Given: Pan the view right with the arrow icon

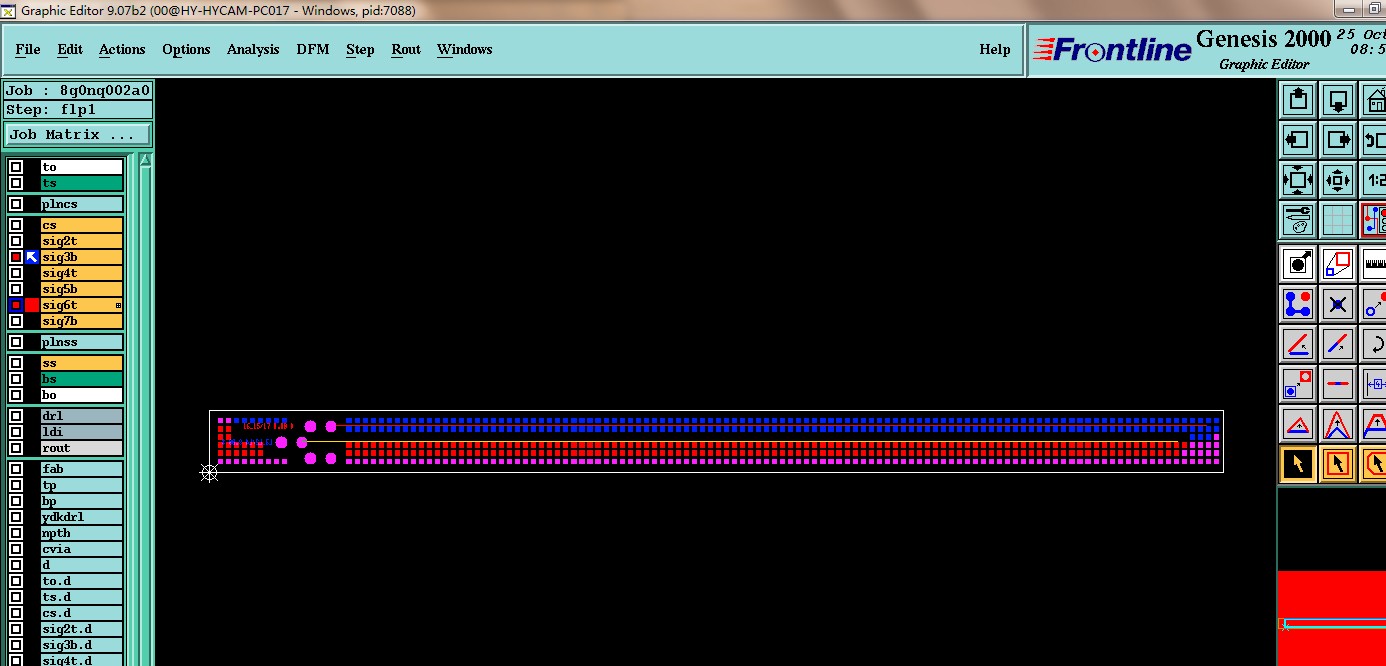Looking at the screenshot, I should [x=1338, y=139].
